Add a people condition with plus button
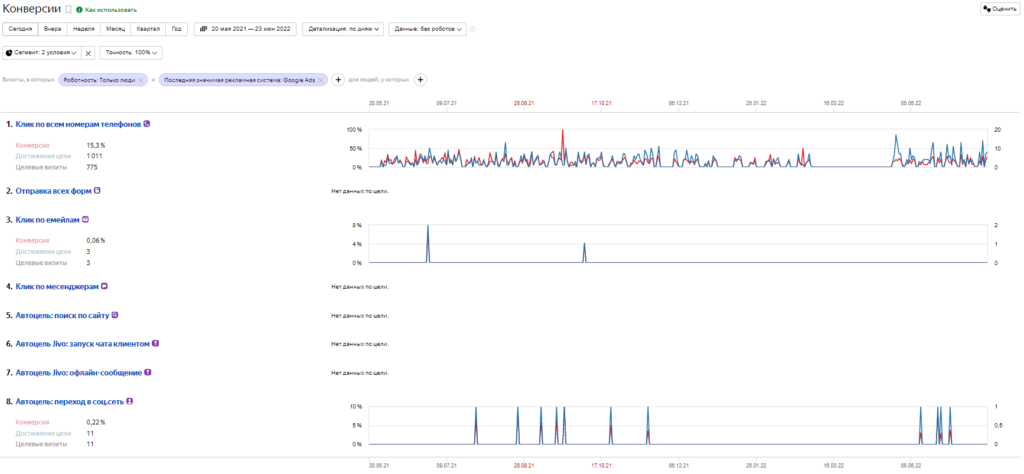The height and width of the screenshot is (474, 1024). click(421, 80)
